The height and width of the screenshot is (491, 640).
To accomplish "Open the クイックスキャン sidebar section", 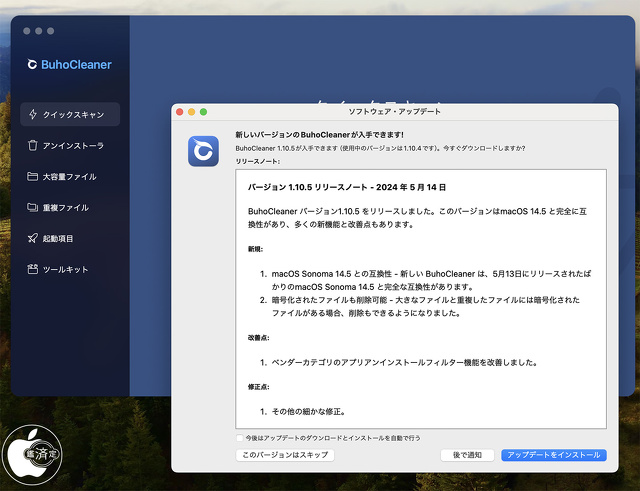I will coord(70,114).
